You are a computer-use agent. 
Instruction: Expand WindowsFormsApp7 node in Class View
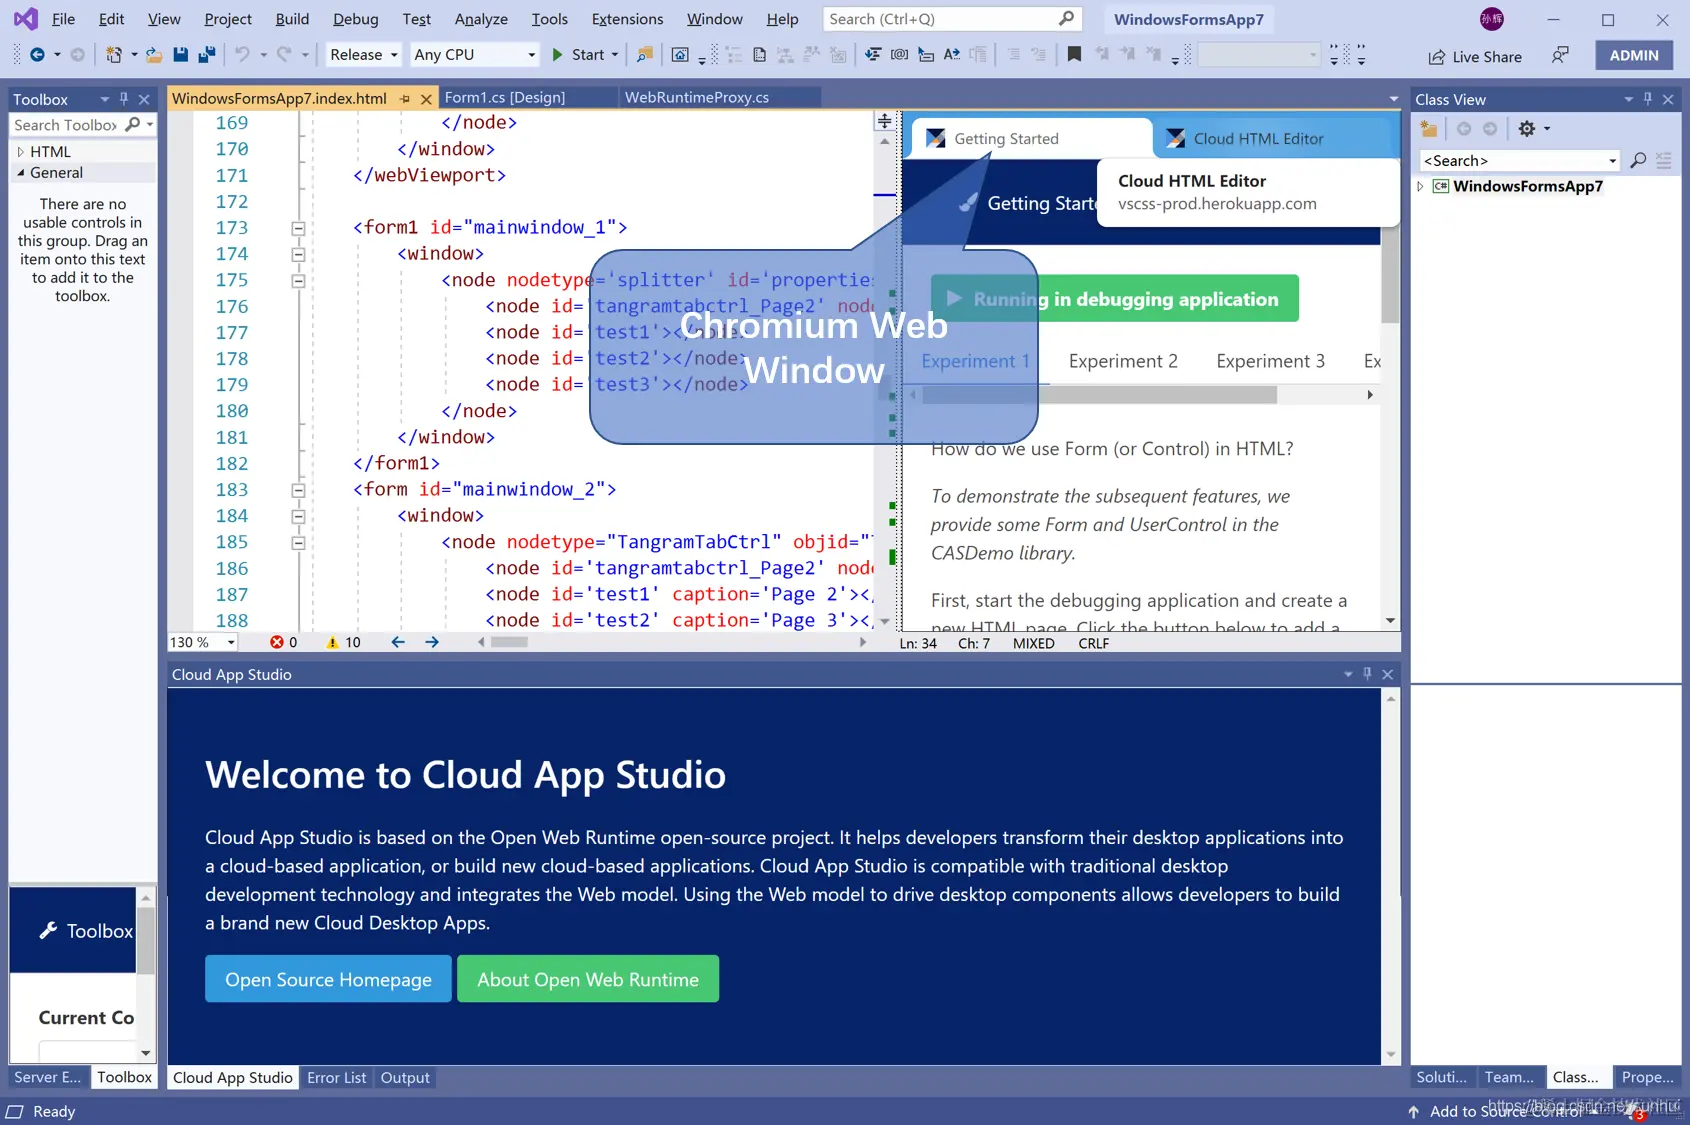1420,186
